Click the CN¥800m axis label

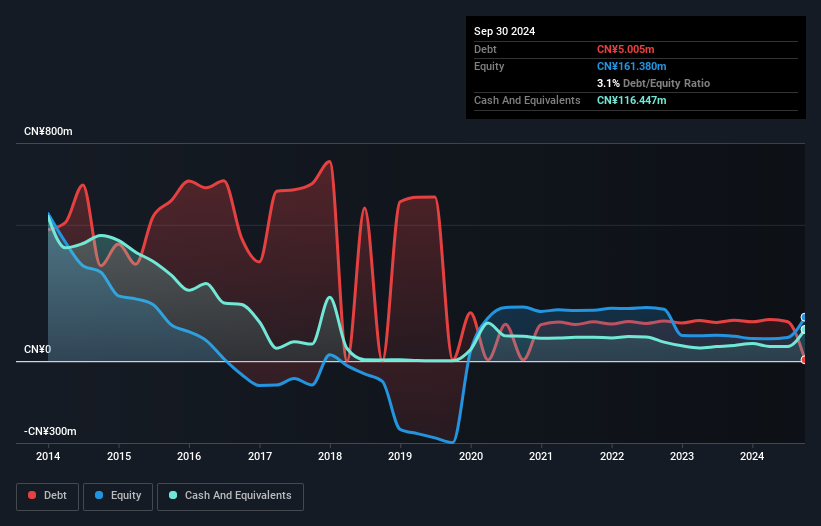48,131
